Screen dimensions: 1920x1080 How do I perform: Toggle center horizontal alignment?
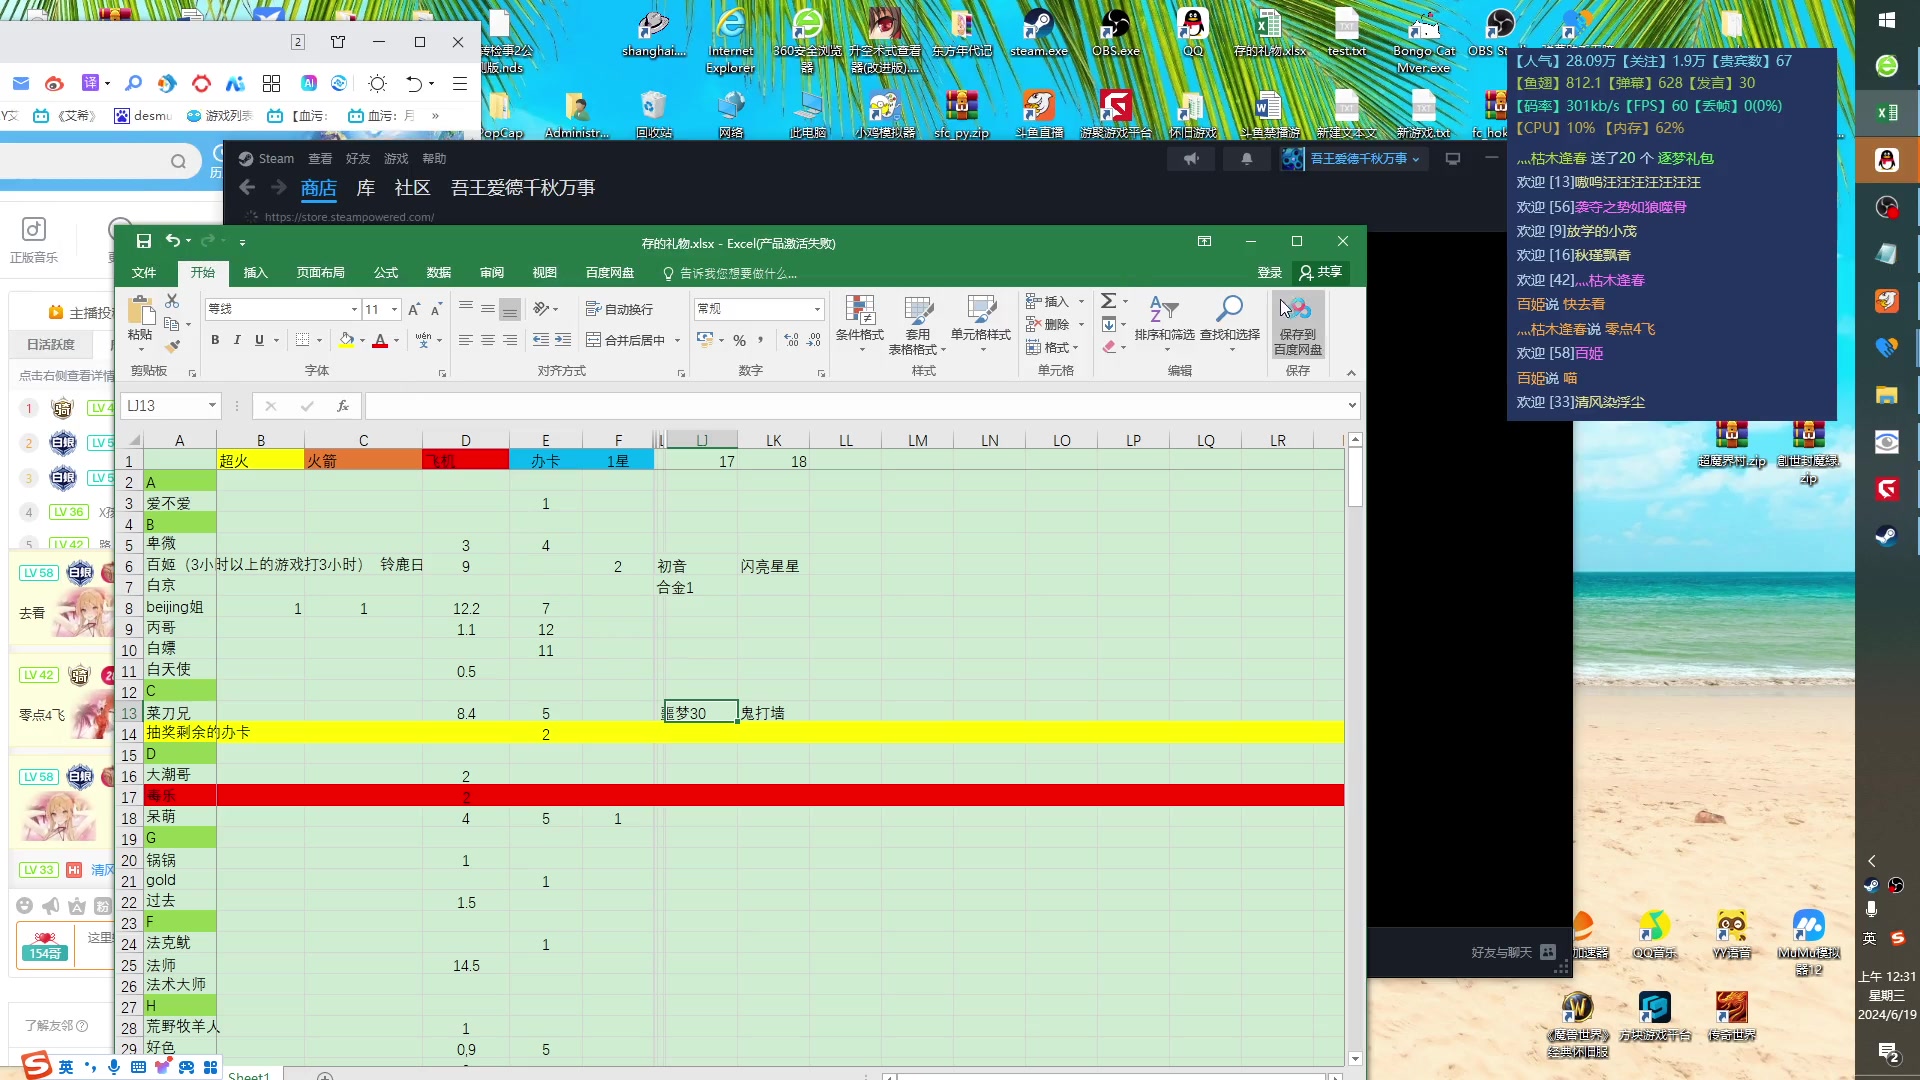[x=488, y=341]
